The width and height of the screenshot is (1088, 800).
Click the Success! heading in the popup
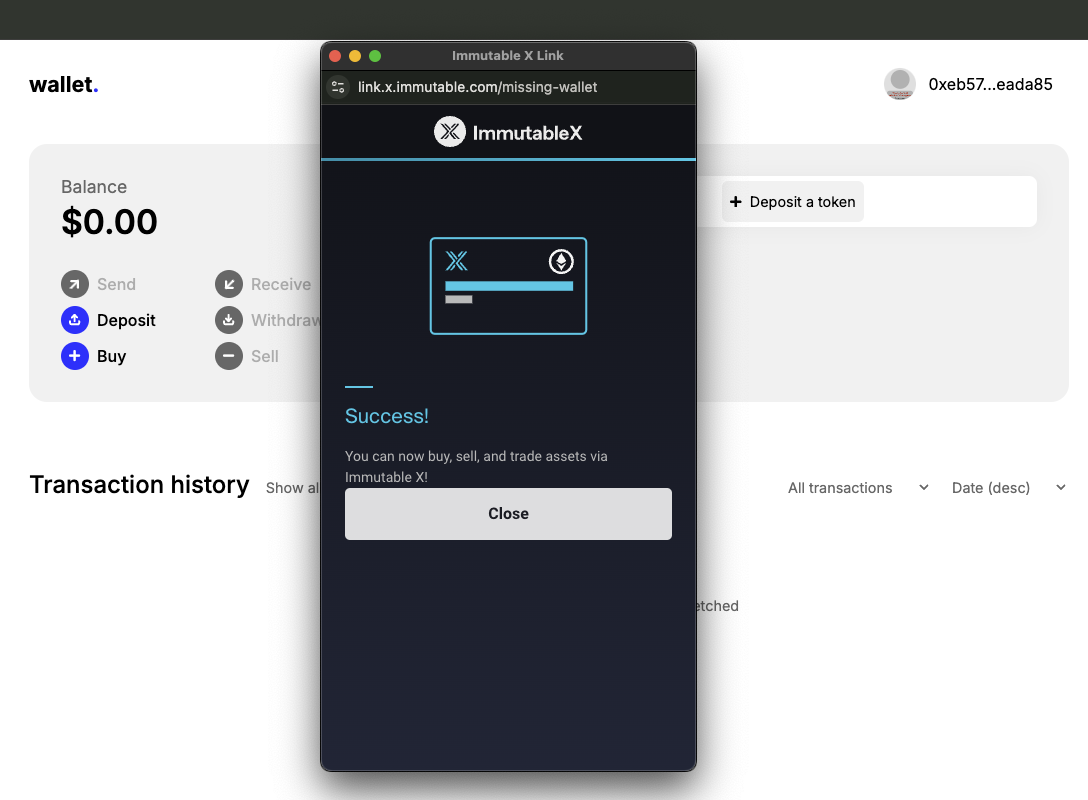point(386,416)
